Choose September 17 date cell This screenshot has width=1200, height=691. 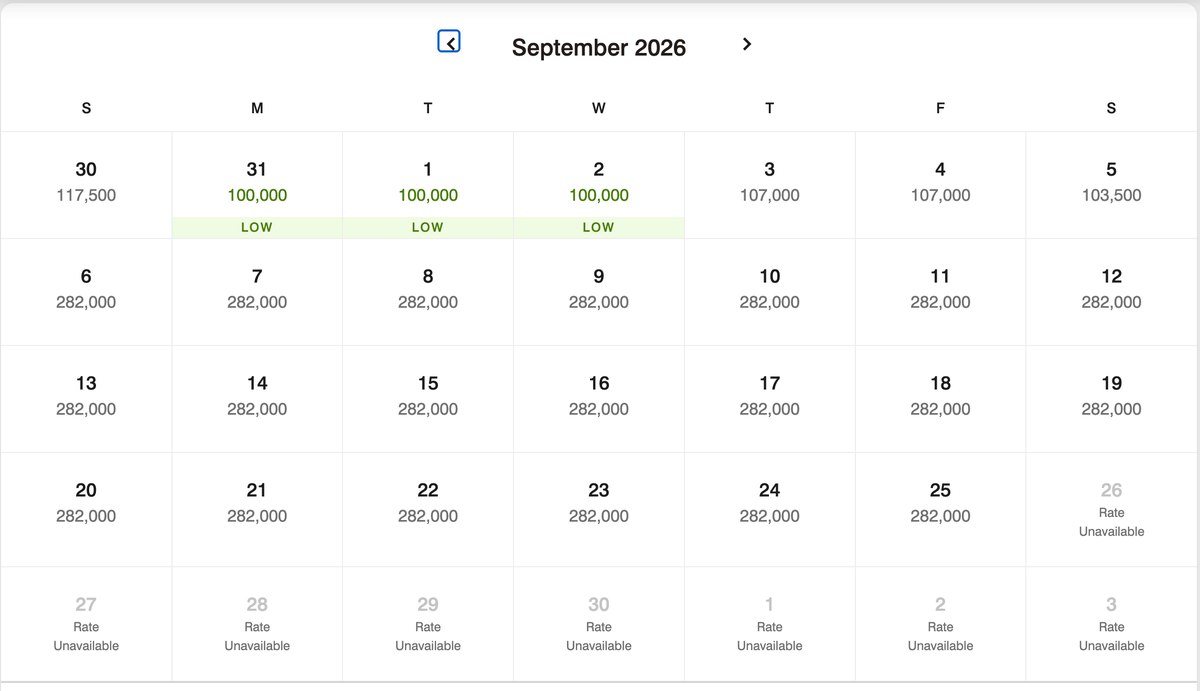point(769,397)
